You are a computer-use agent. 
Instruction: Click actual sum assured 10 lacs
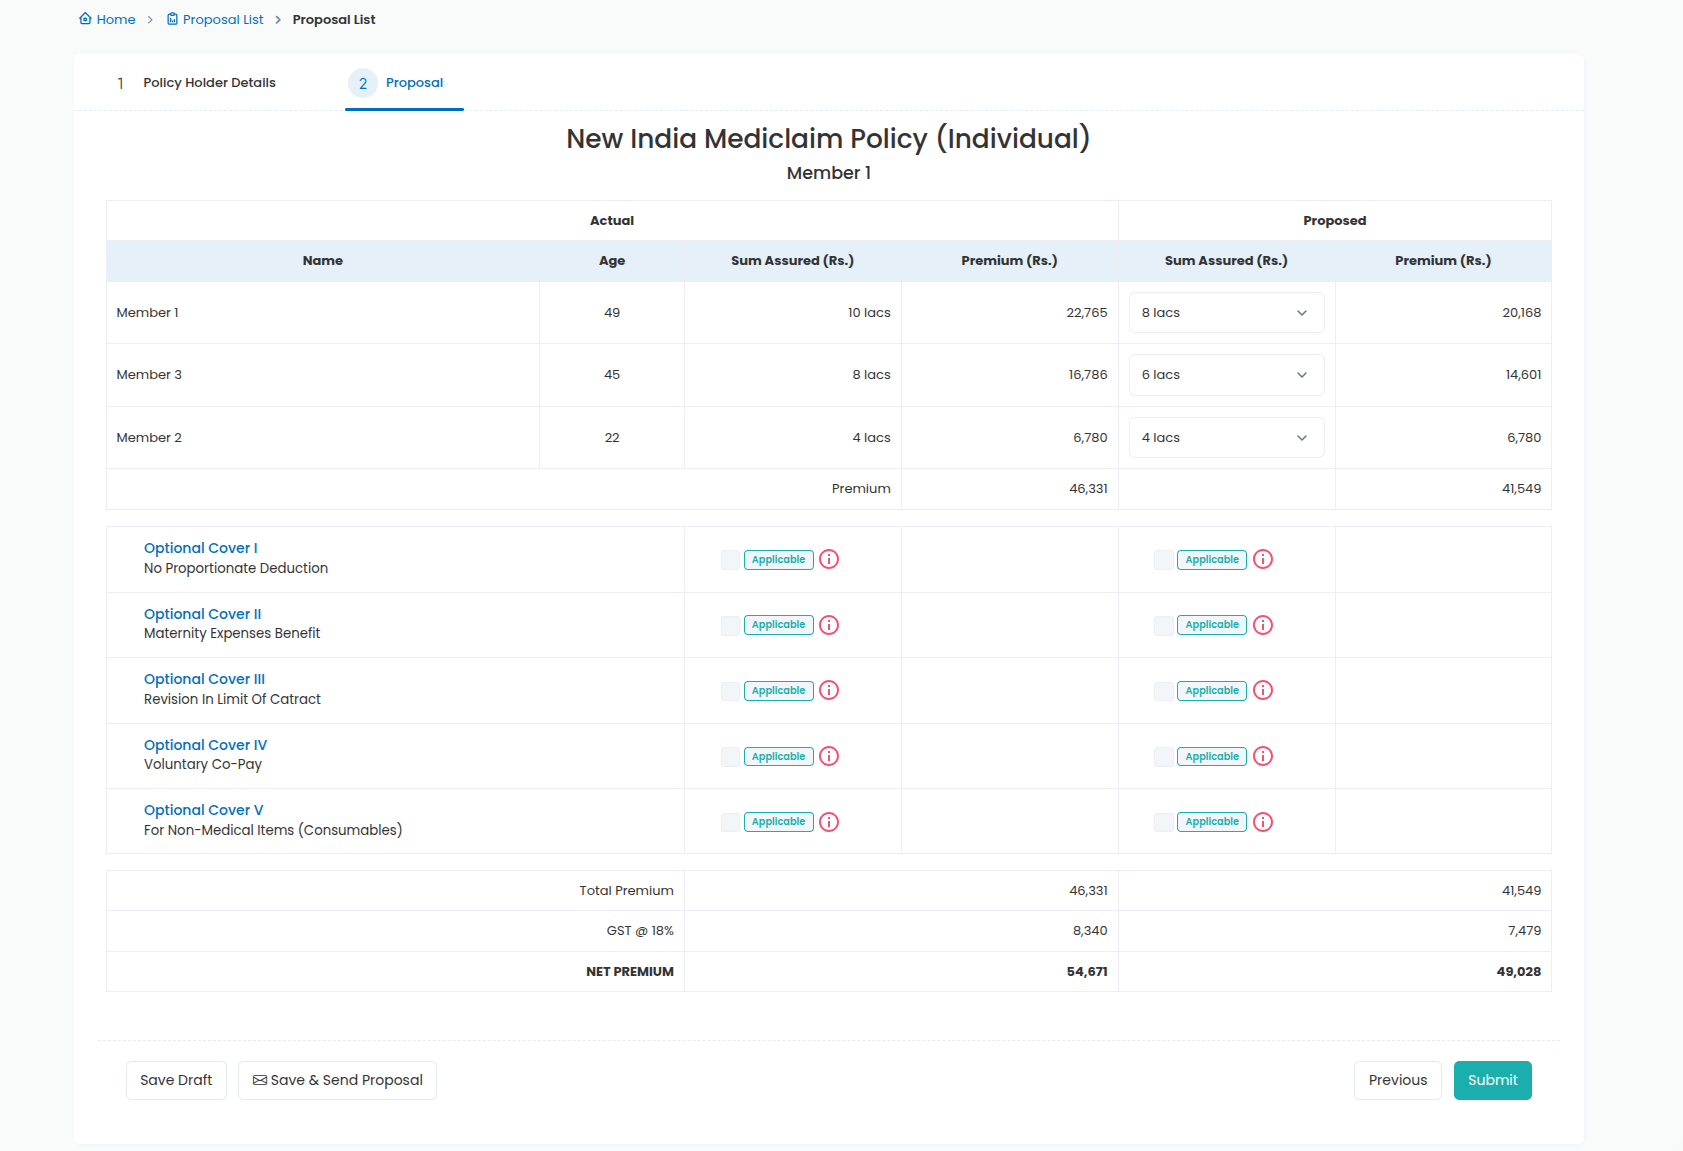tap(869, 313)
